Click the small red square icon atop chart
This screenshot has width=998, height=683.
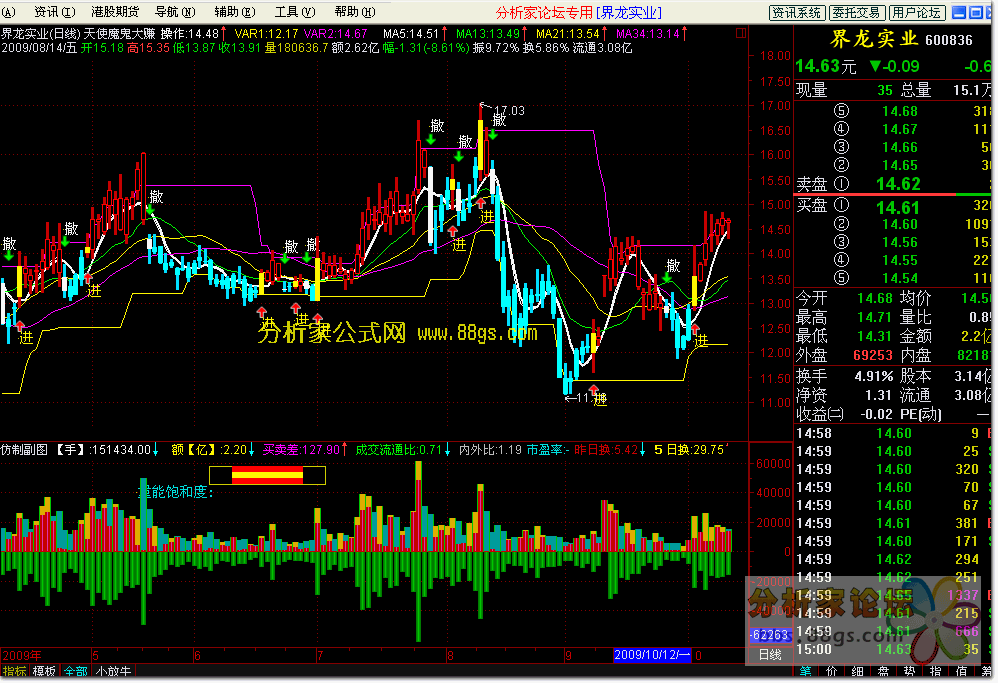pyautogui.click(x=740, y=32)
